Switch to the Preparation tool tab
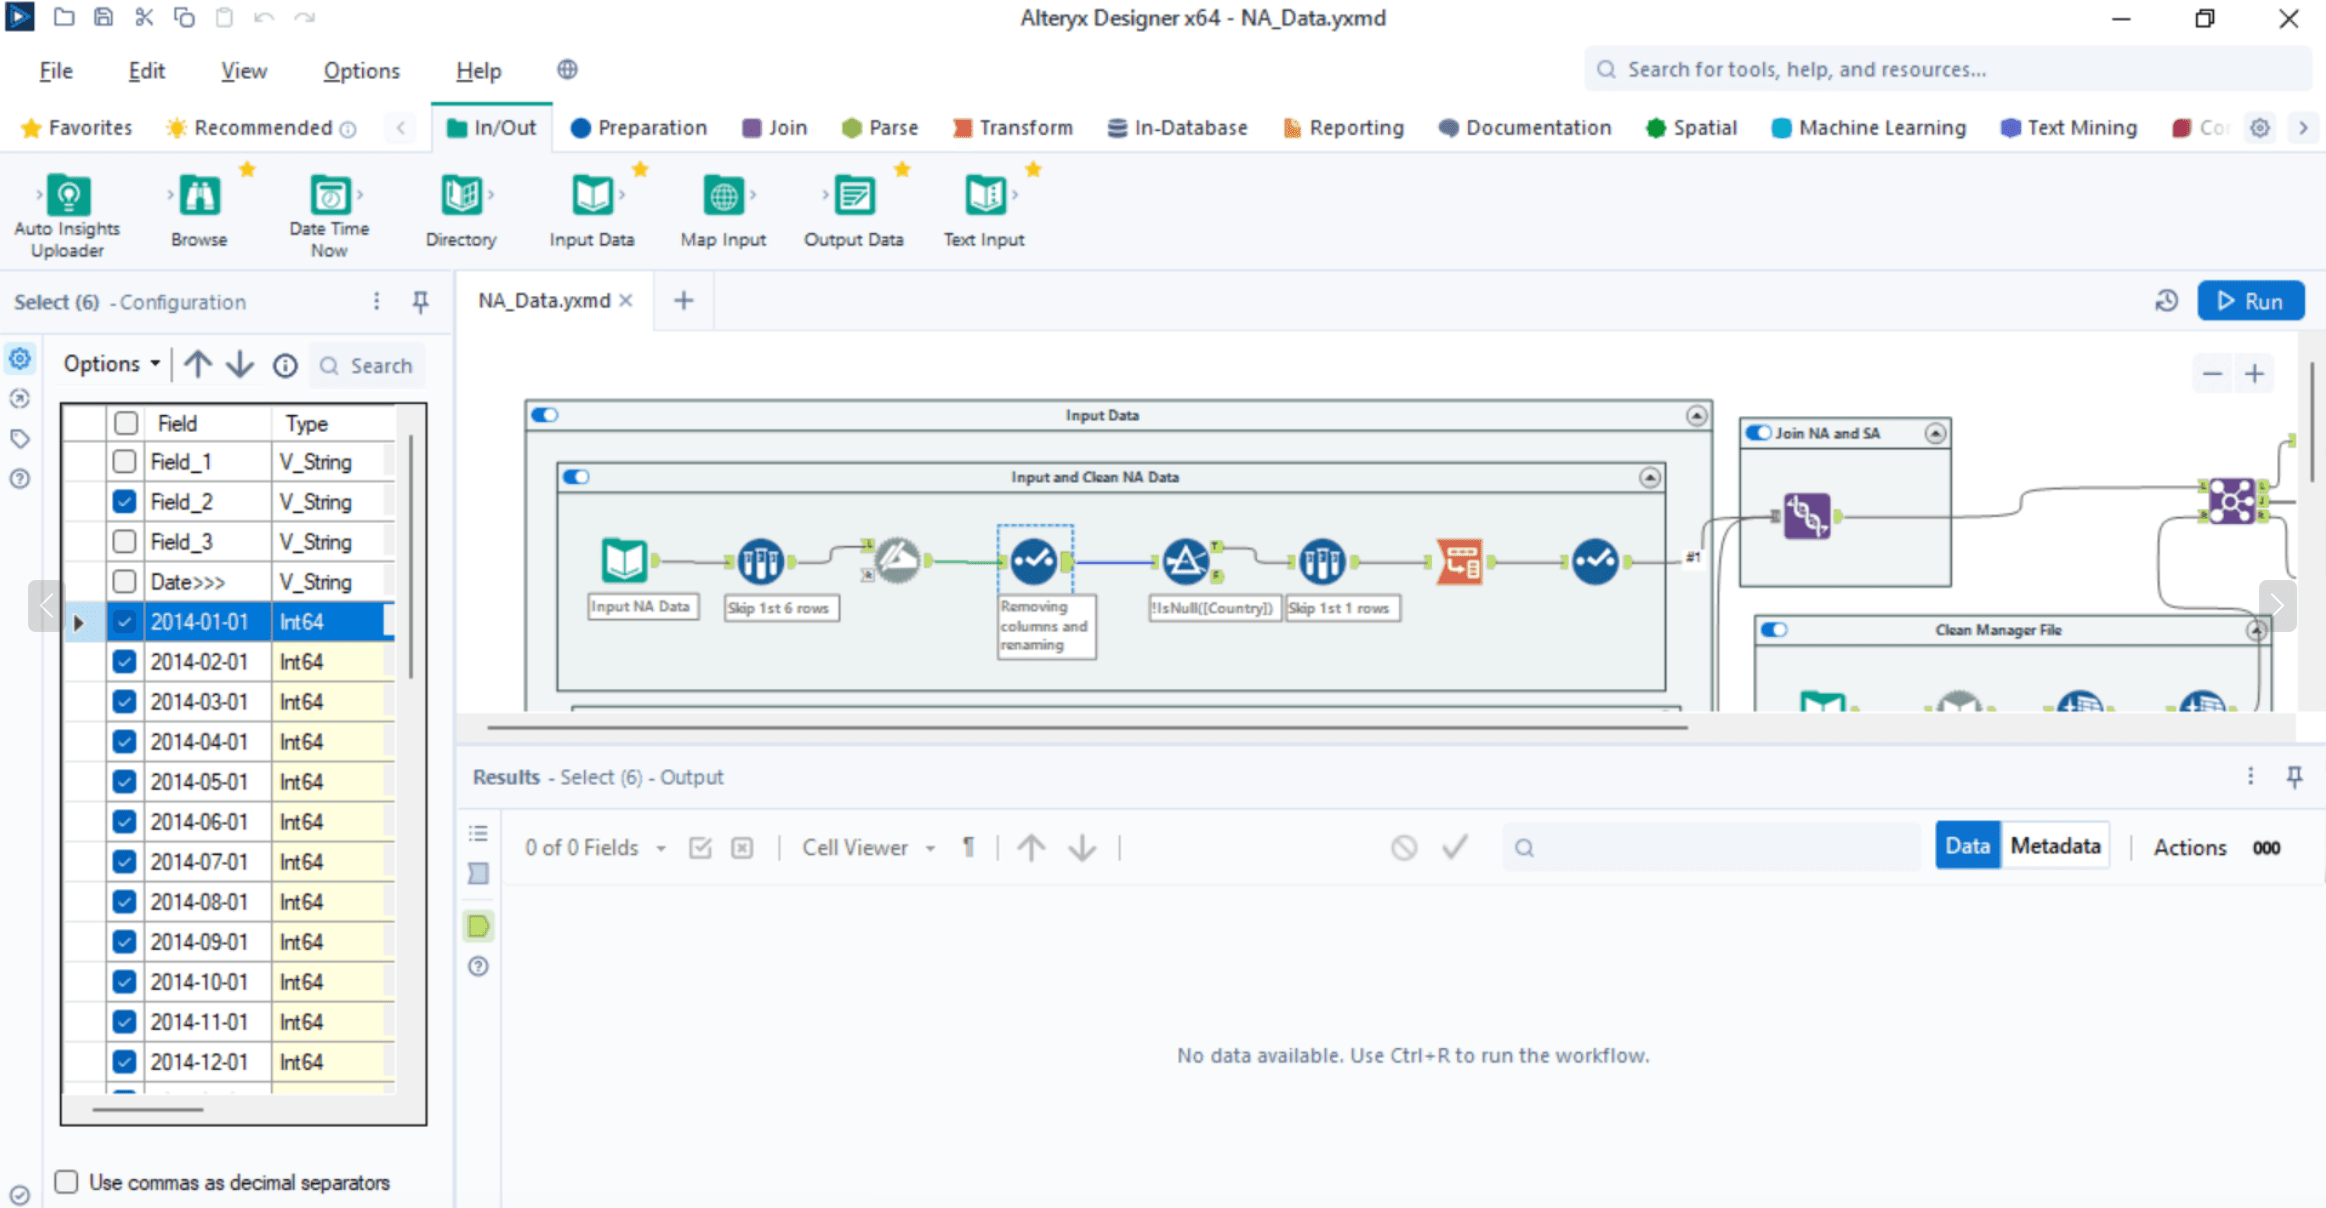 point(638,128)
